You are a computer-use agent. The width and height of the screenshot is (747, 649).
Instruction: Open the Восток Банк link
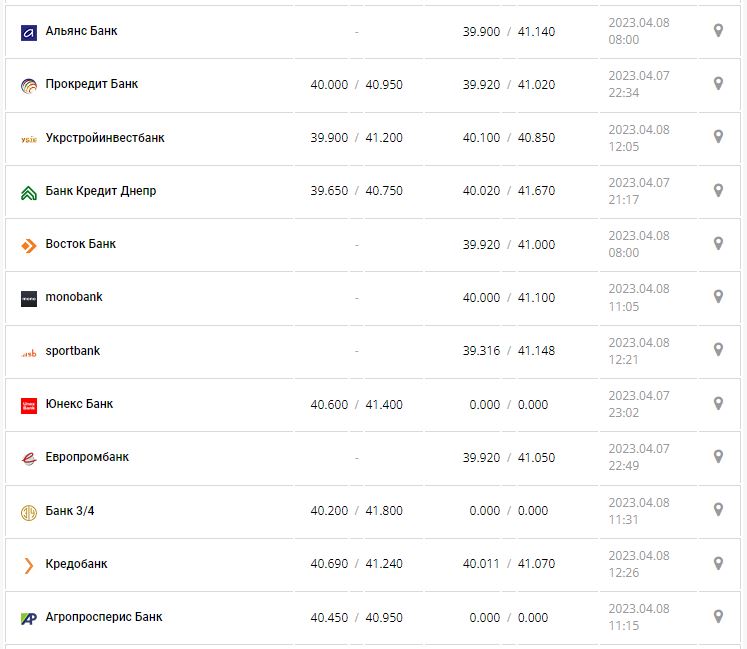point(81,244)
